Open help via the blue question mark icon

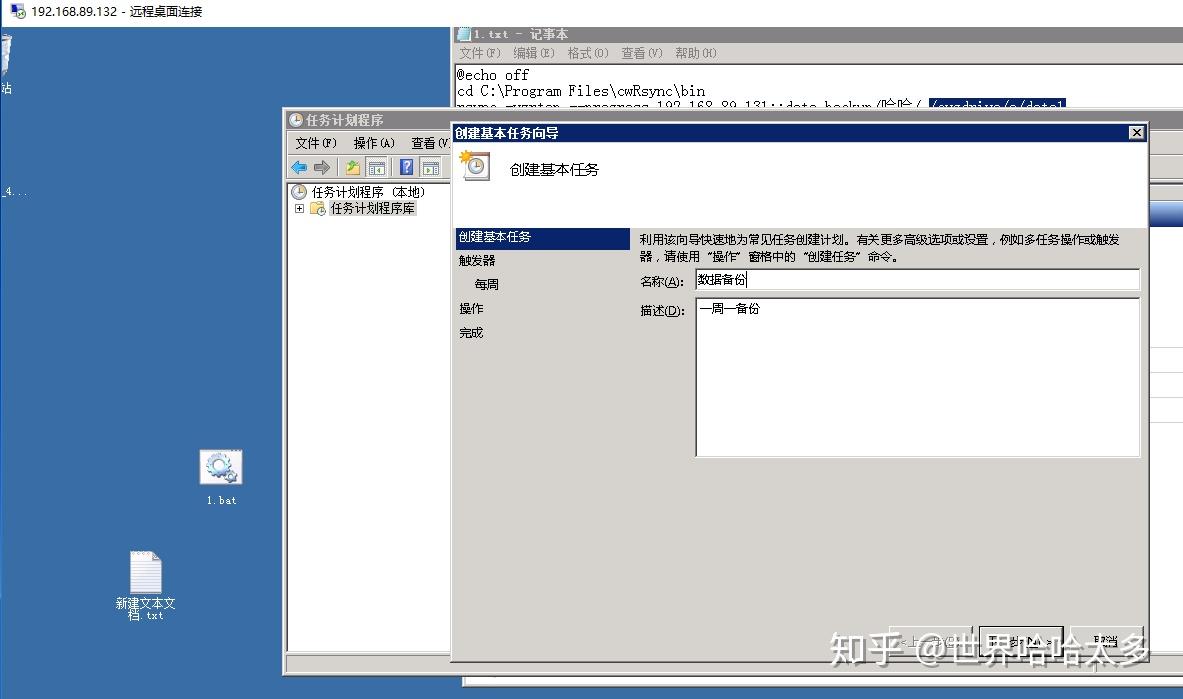click(x=404, y=167)
